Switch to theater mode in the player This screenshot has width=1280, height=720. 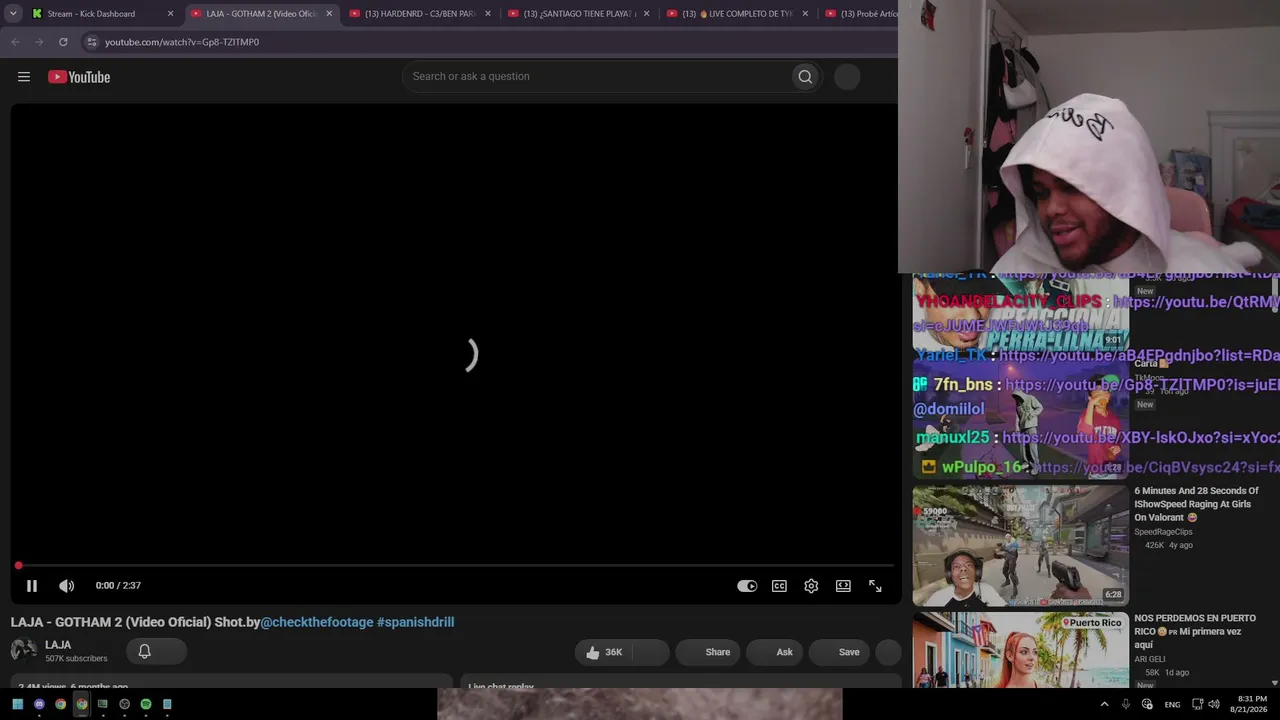coord(843,586)
